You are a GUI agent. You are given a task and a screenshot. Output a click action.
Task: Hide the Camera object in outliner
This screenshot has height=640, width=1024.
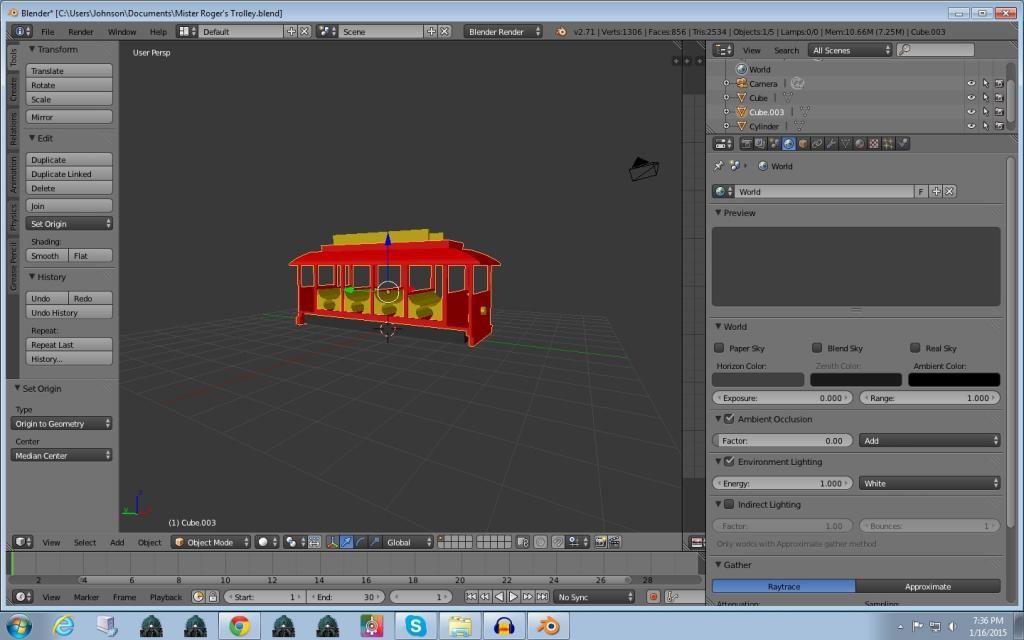pos(971,84)
